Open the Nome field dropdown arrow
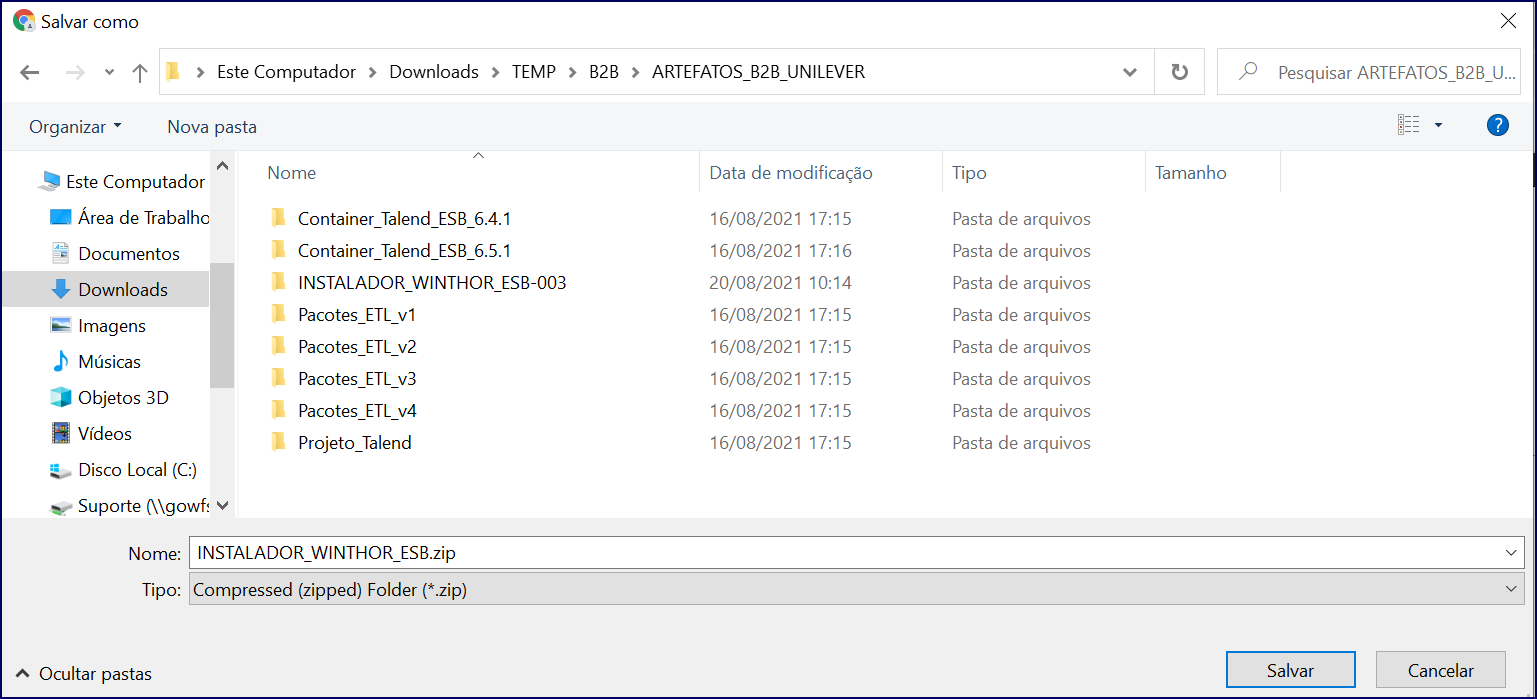The width and height of the screenshot is (1537, 699). coord(1511,552)
